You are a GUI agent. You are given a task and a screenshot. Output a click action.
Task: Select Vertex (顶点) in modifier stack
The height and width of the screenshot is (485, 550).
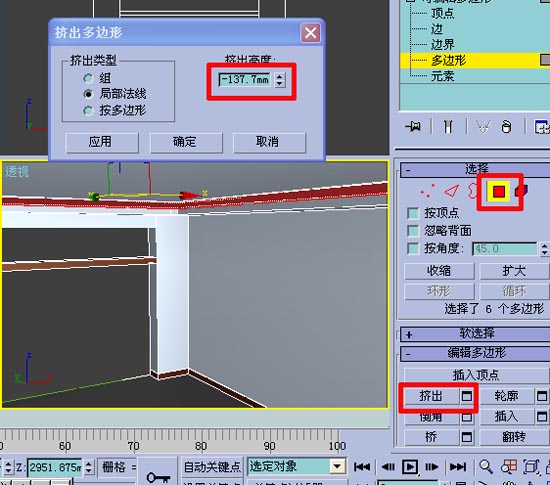point(442,14)
